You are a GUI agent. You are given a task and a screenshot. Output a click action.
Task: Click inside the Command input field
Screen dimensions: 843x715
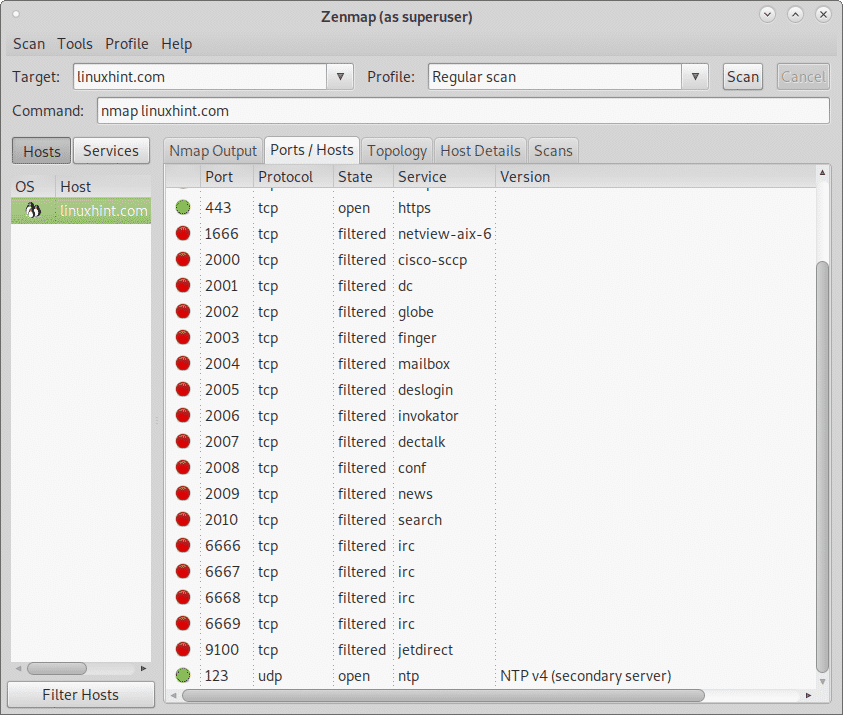pyautogui.click(x=463, y=111)
